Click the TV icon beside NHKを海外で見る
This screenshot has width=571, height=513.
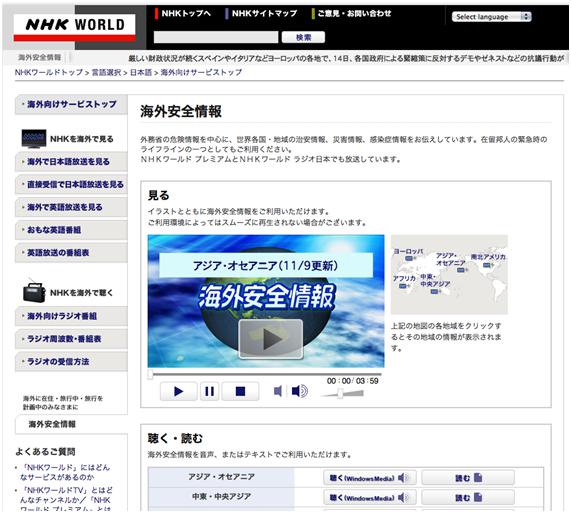coord(34,139)
